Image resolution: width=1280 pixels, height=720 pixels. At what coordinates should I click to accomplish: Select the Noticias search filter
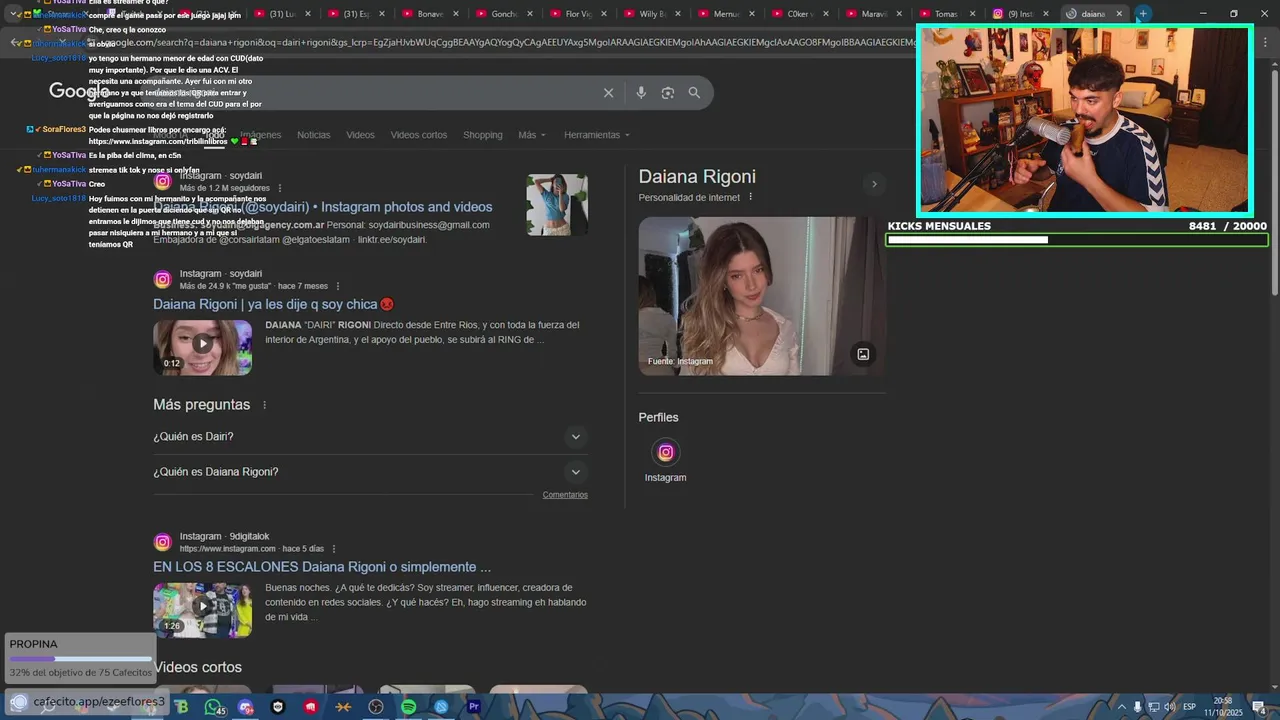tap(313, 135)
